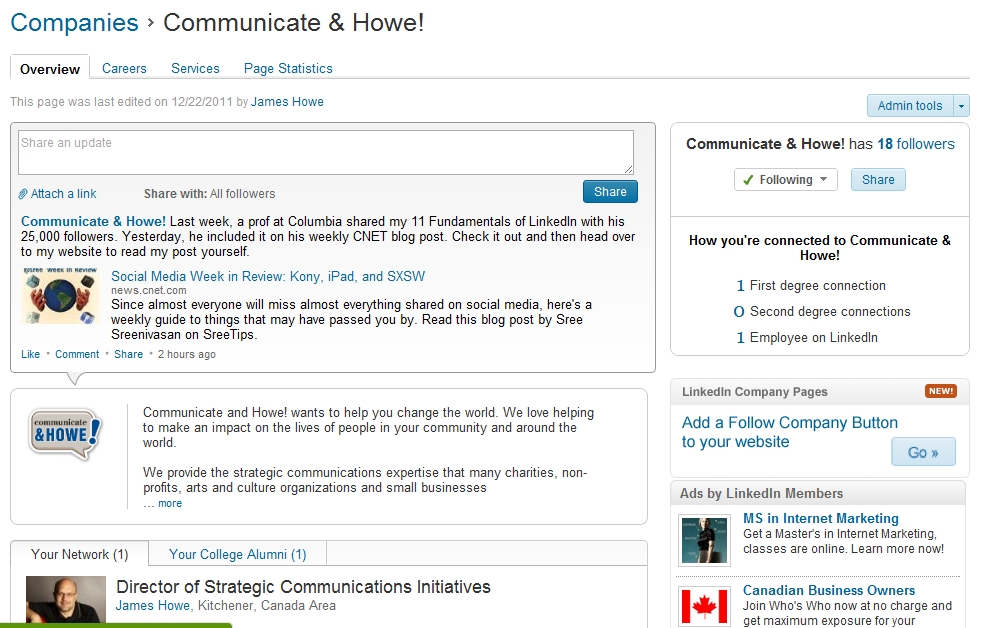The image size is (990, 628).
Task: Expand the Admin tools dropdown arrow
Action: point(962,106)
